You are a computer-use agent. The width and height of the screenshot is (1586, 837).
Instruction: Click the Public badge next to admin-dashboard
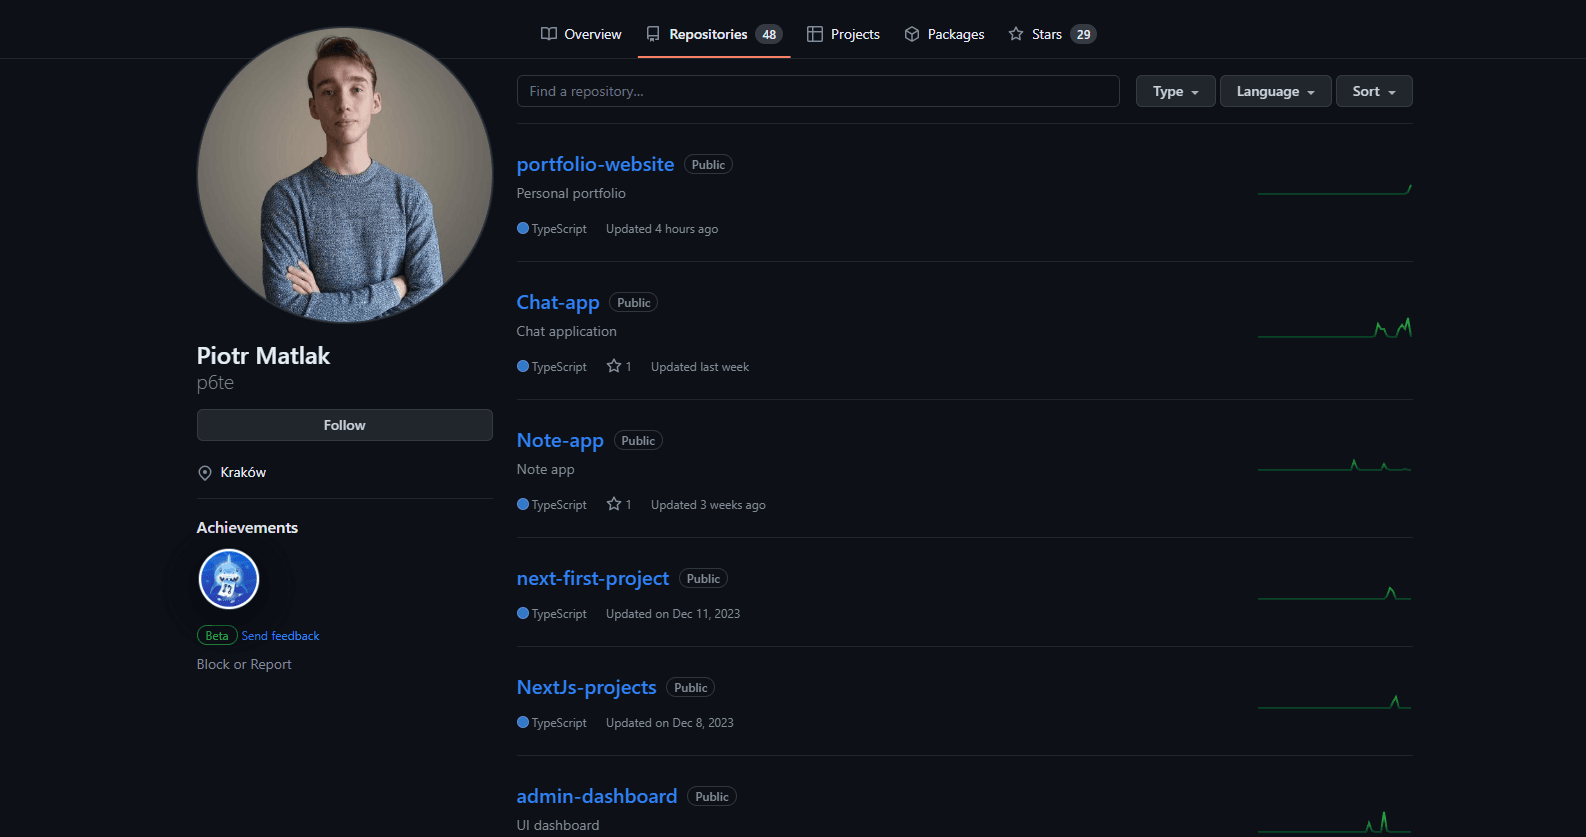tap(712, 797)
